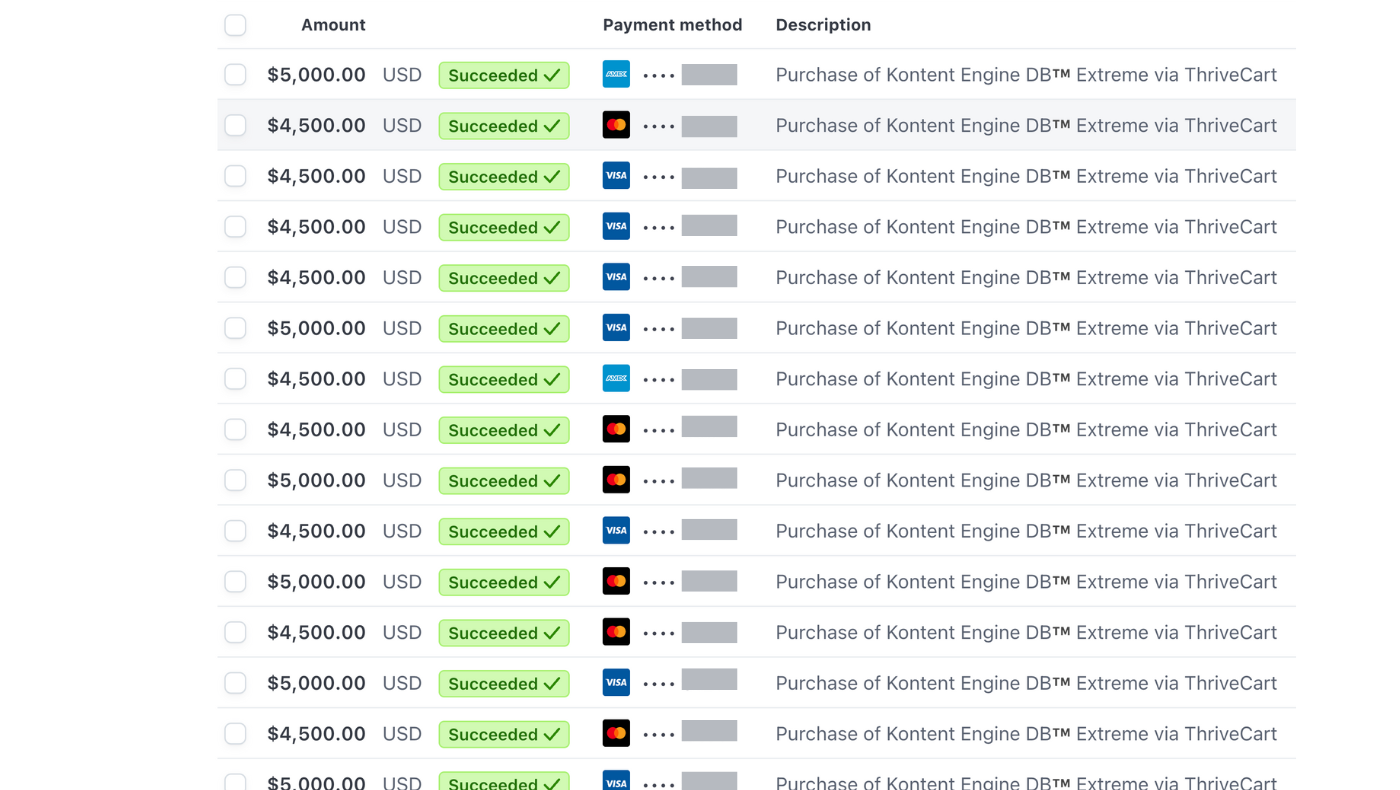Viewport: 1400px width, 790px height.
Task: Click the Mastercard icon in the second payment row
Action: (x=616, y=126)
